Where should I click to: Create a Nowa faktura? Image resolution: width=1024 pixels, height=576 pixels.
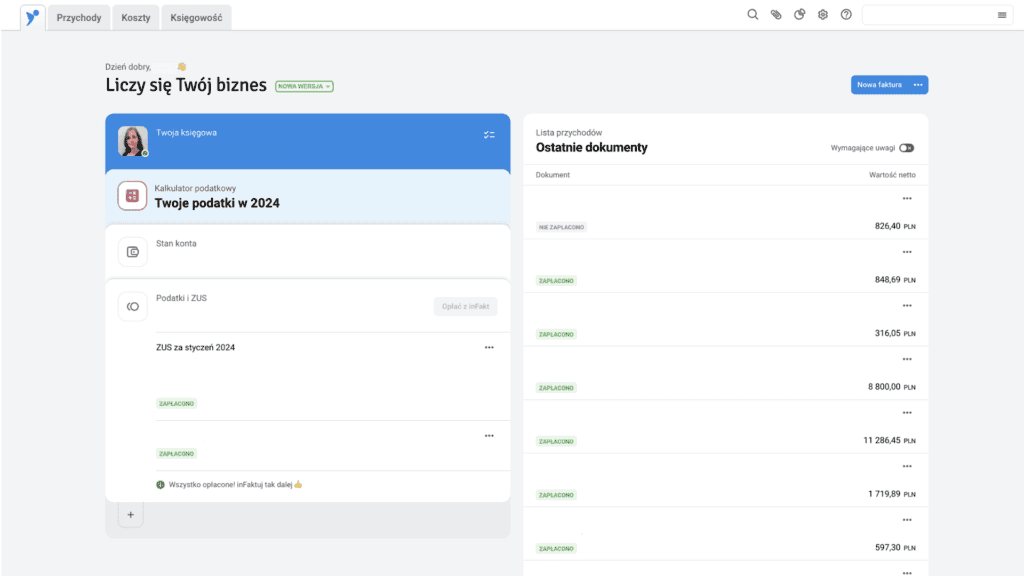(879, 85)
